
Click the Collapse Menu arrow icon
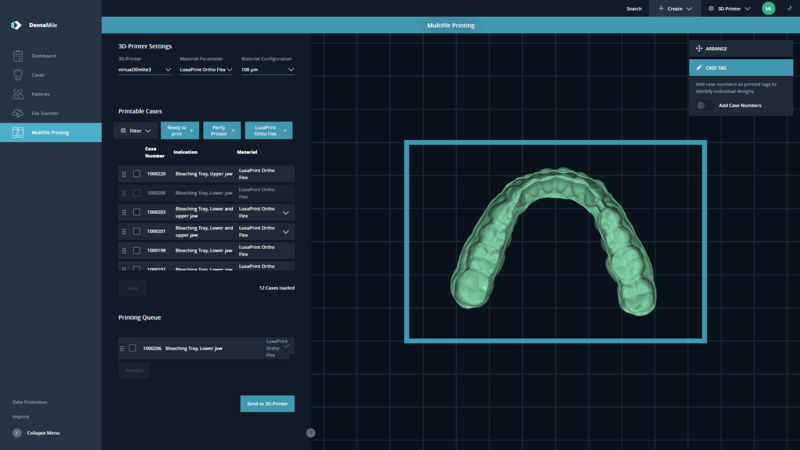17,433
